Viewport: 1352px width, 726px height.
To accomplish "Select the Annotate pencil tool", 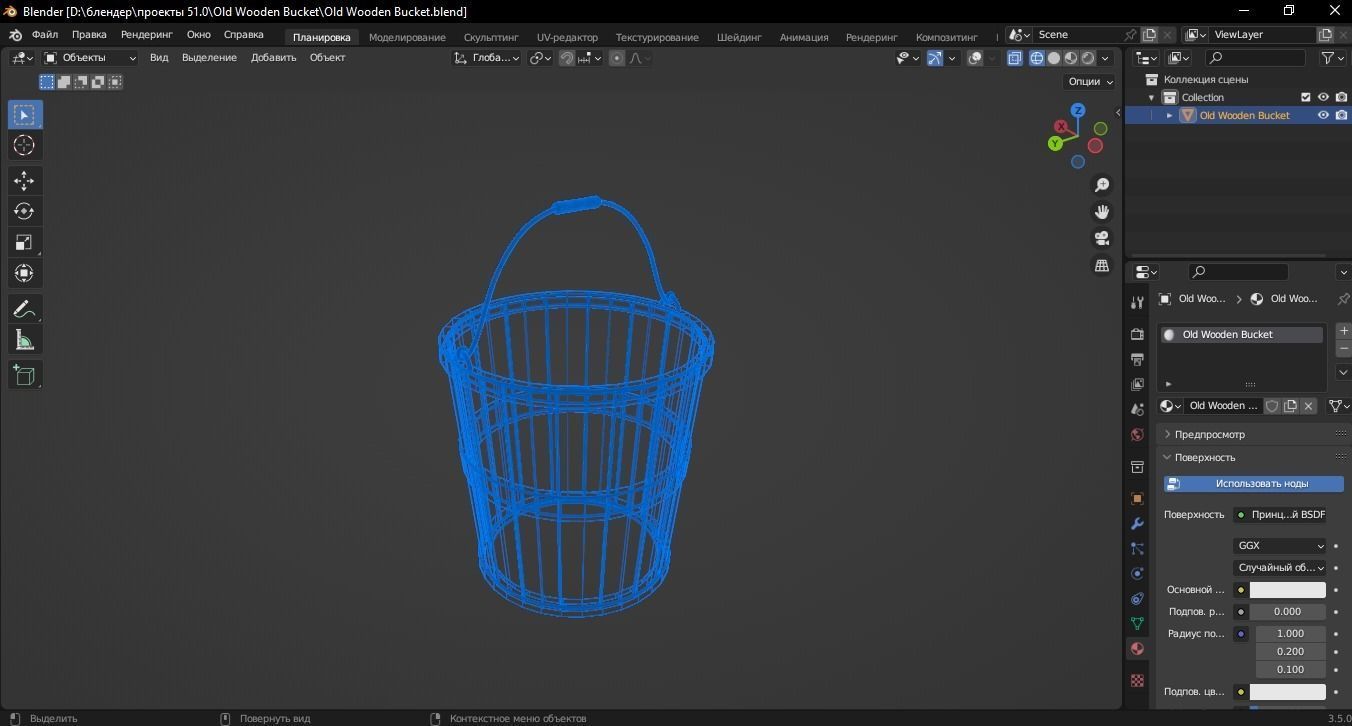I will click(24, 309).
